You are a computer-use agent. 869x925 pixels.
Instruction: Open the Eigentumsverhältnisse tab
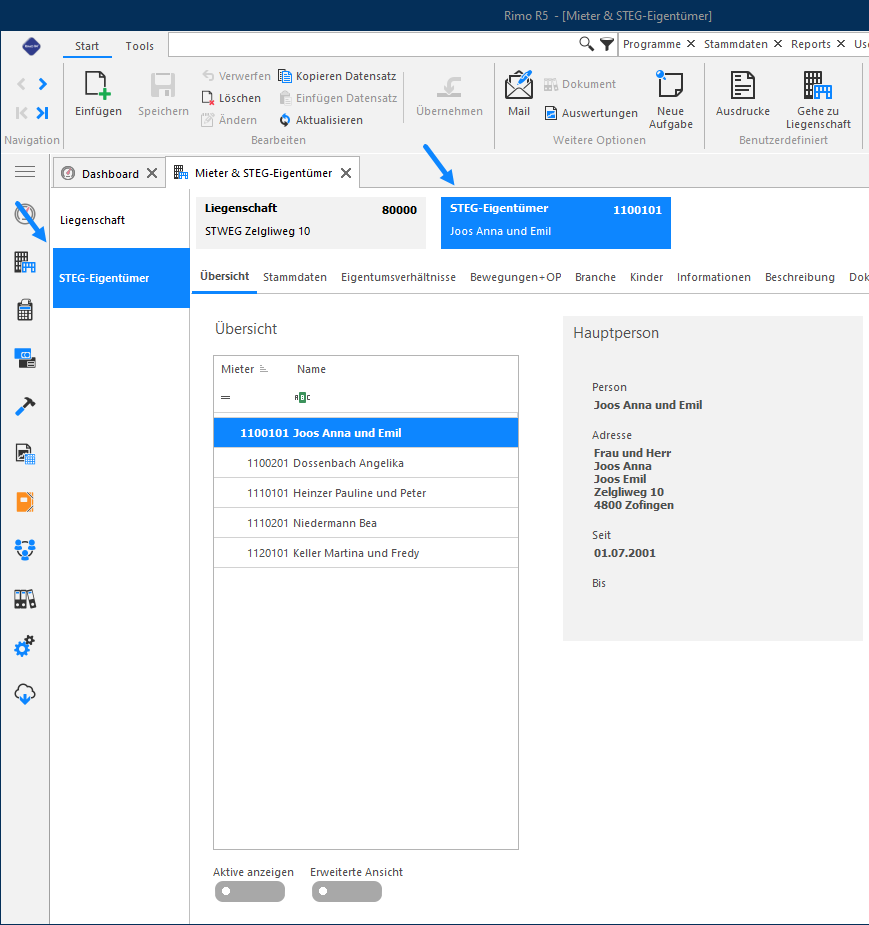[398, 277]
